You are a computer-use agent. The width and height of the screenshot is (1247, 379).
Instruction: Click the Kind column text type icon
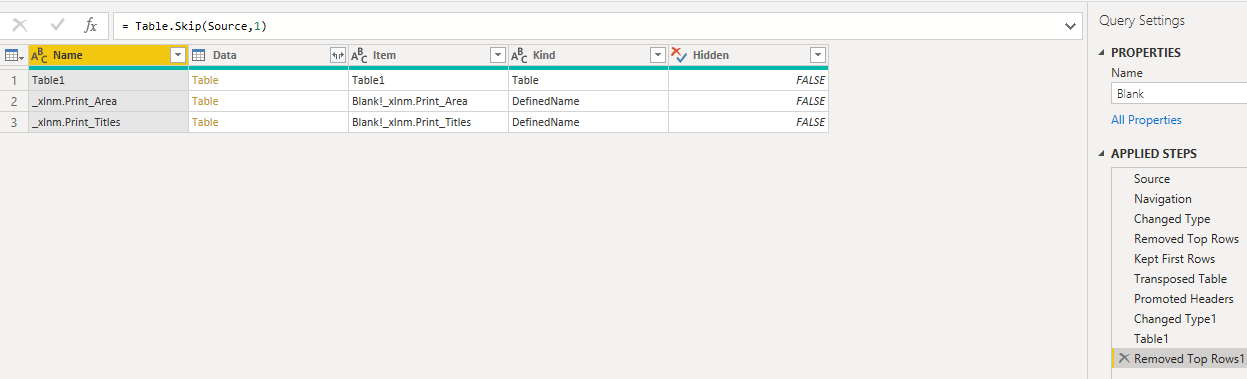[x=520, y=56]
